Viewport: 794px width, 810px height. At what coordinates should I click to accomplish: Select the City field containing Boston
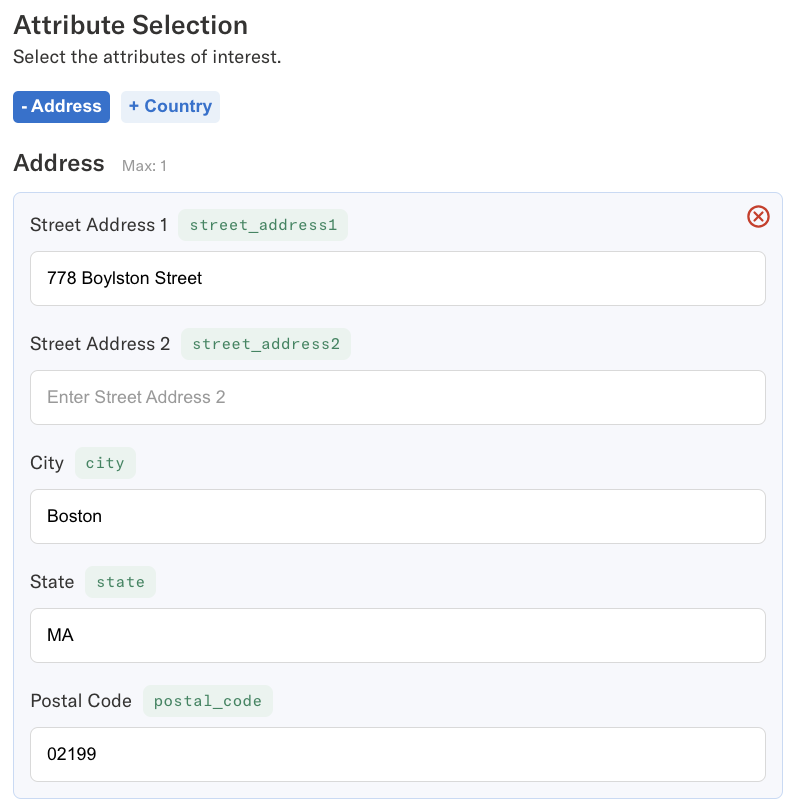pyautogui.click(x=397, y=516)
